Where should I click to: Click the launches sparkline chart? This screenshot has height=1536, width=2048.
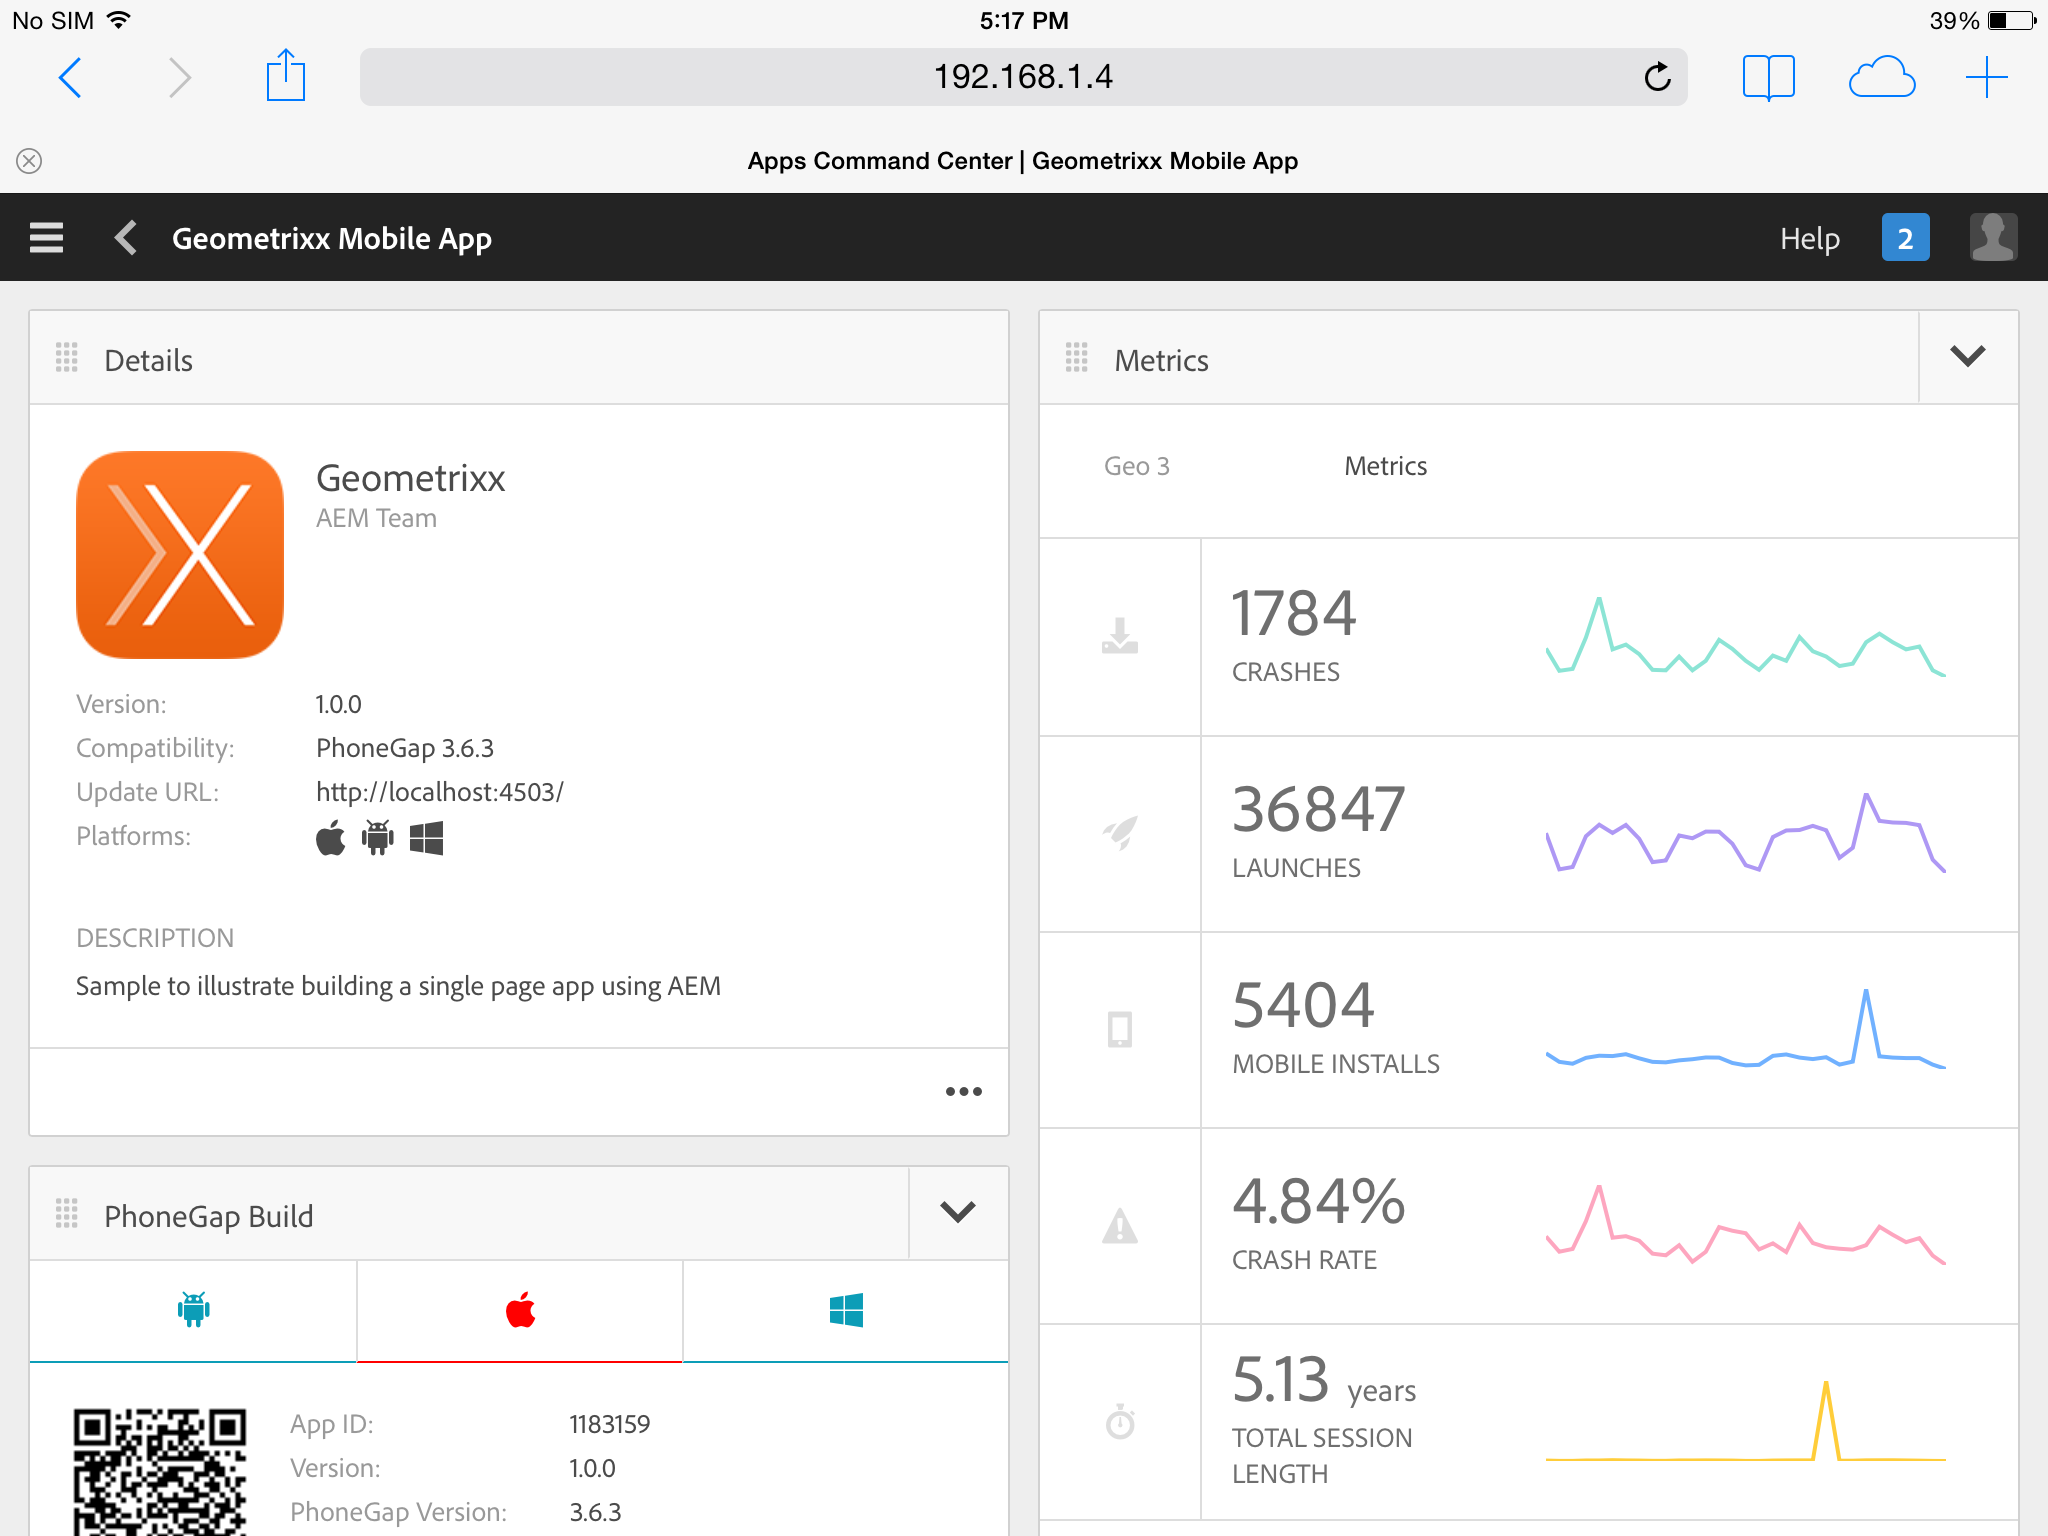click(1745, 832)
